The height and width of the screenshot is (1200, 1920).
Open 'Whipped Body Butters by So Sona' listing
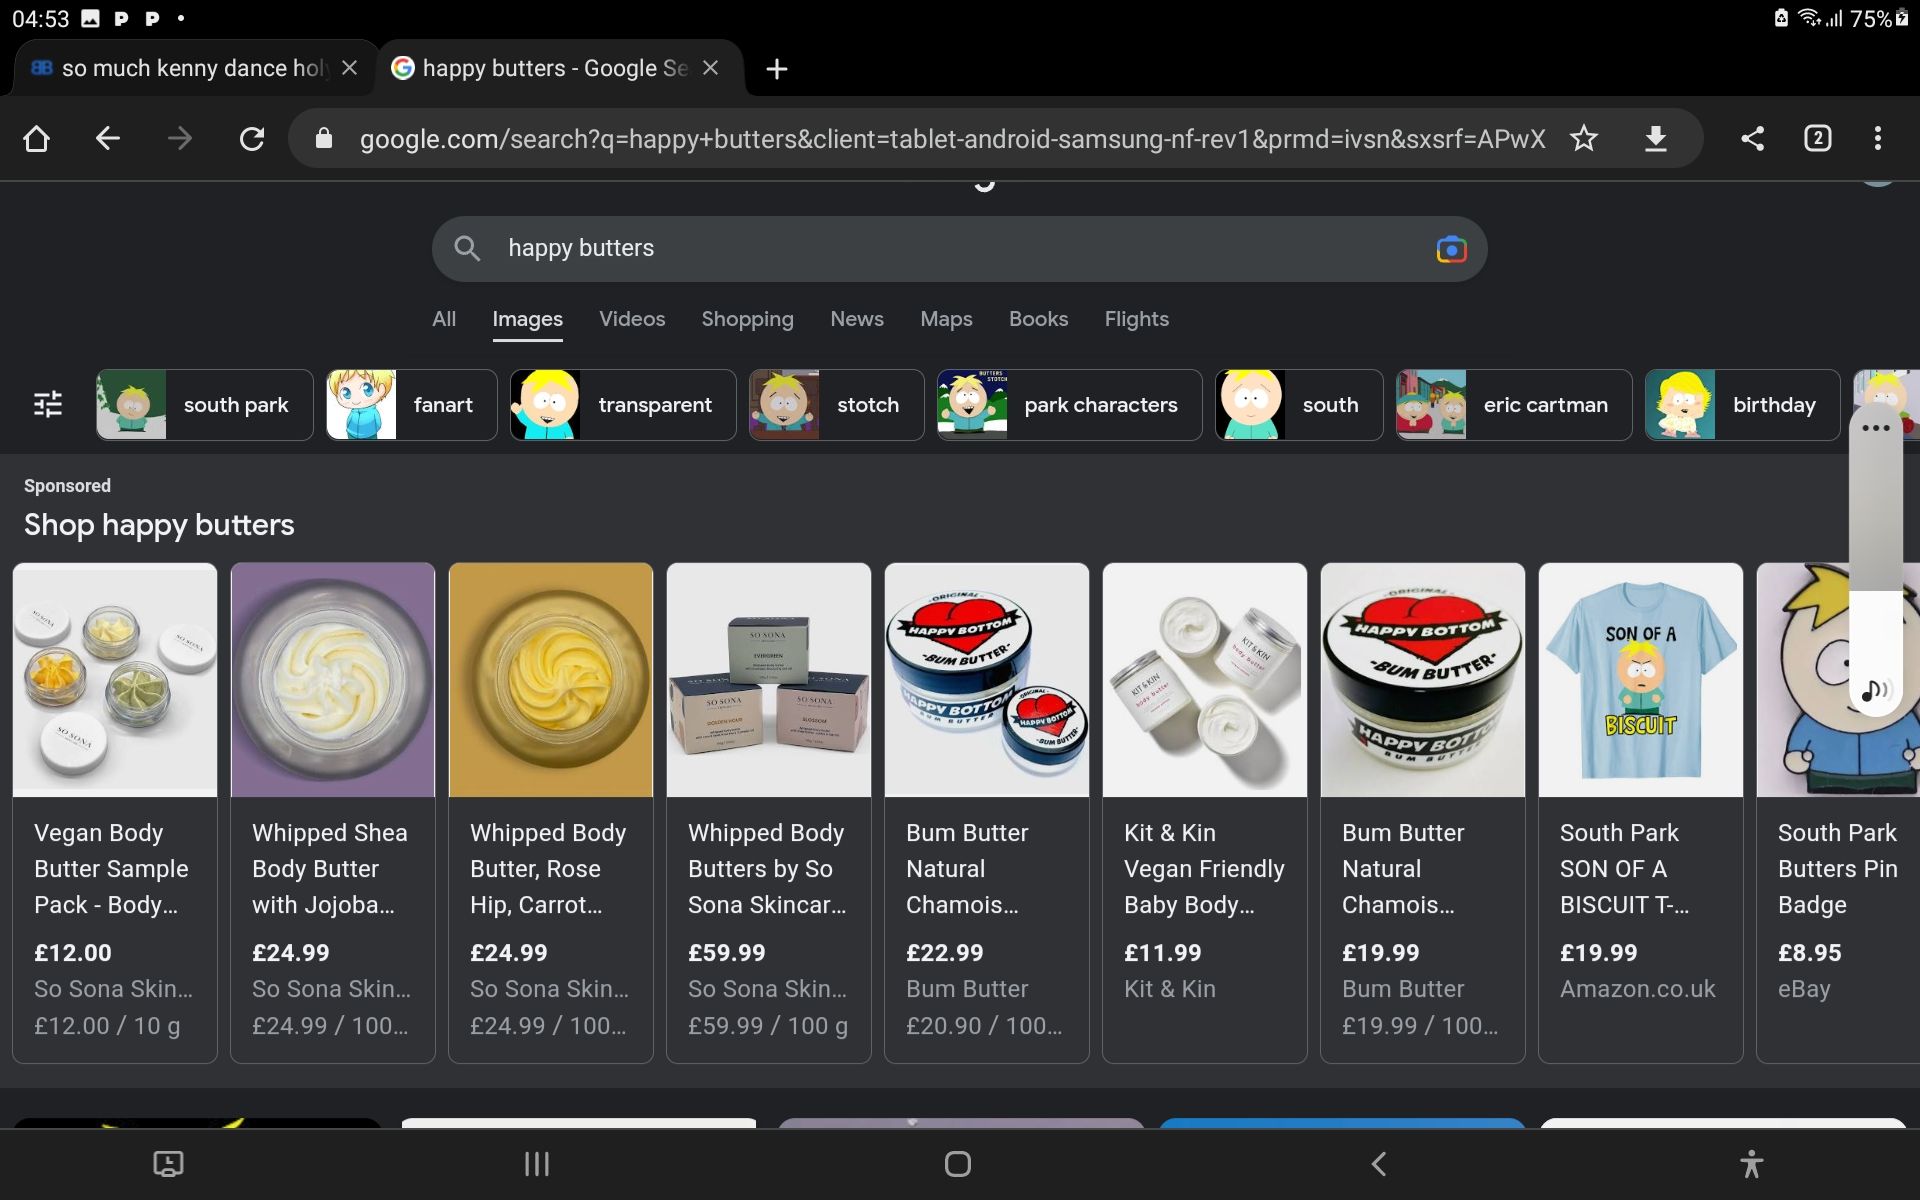tap(767, 869)
